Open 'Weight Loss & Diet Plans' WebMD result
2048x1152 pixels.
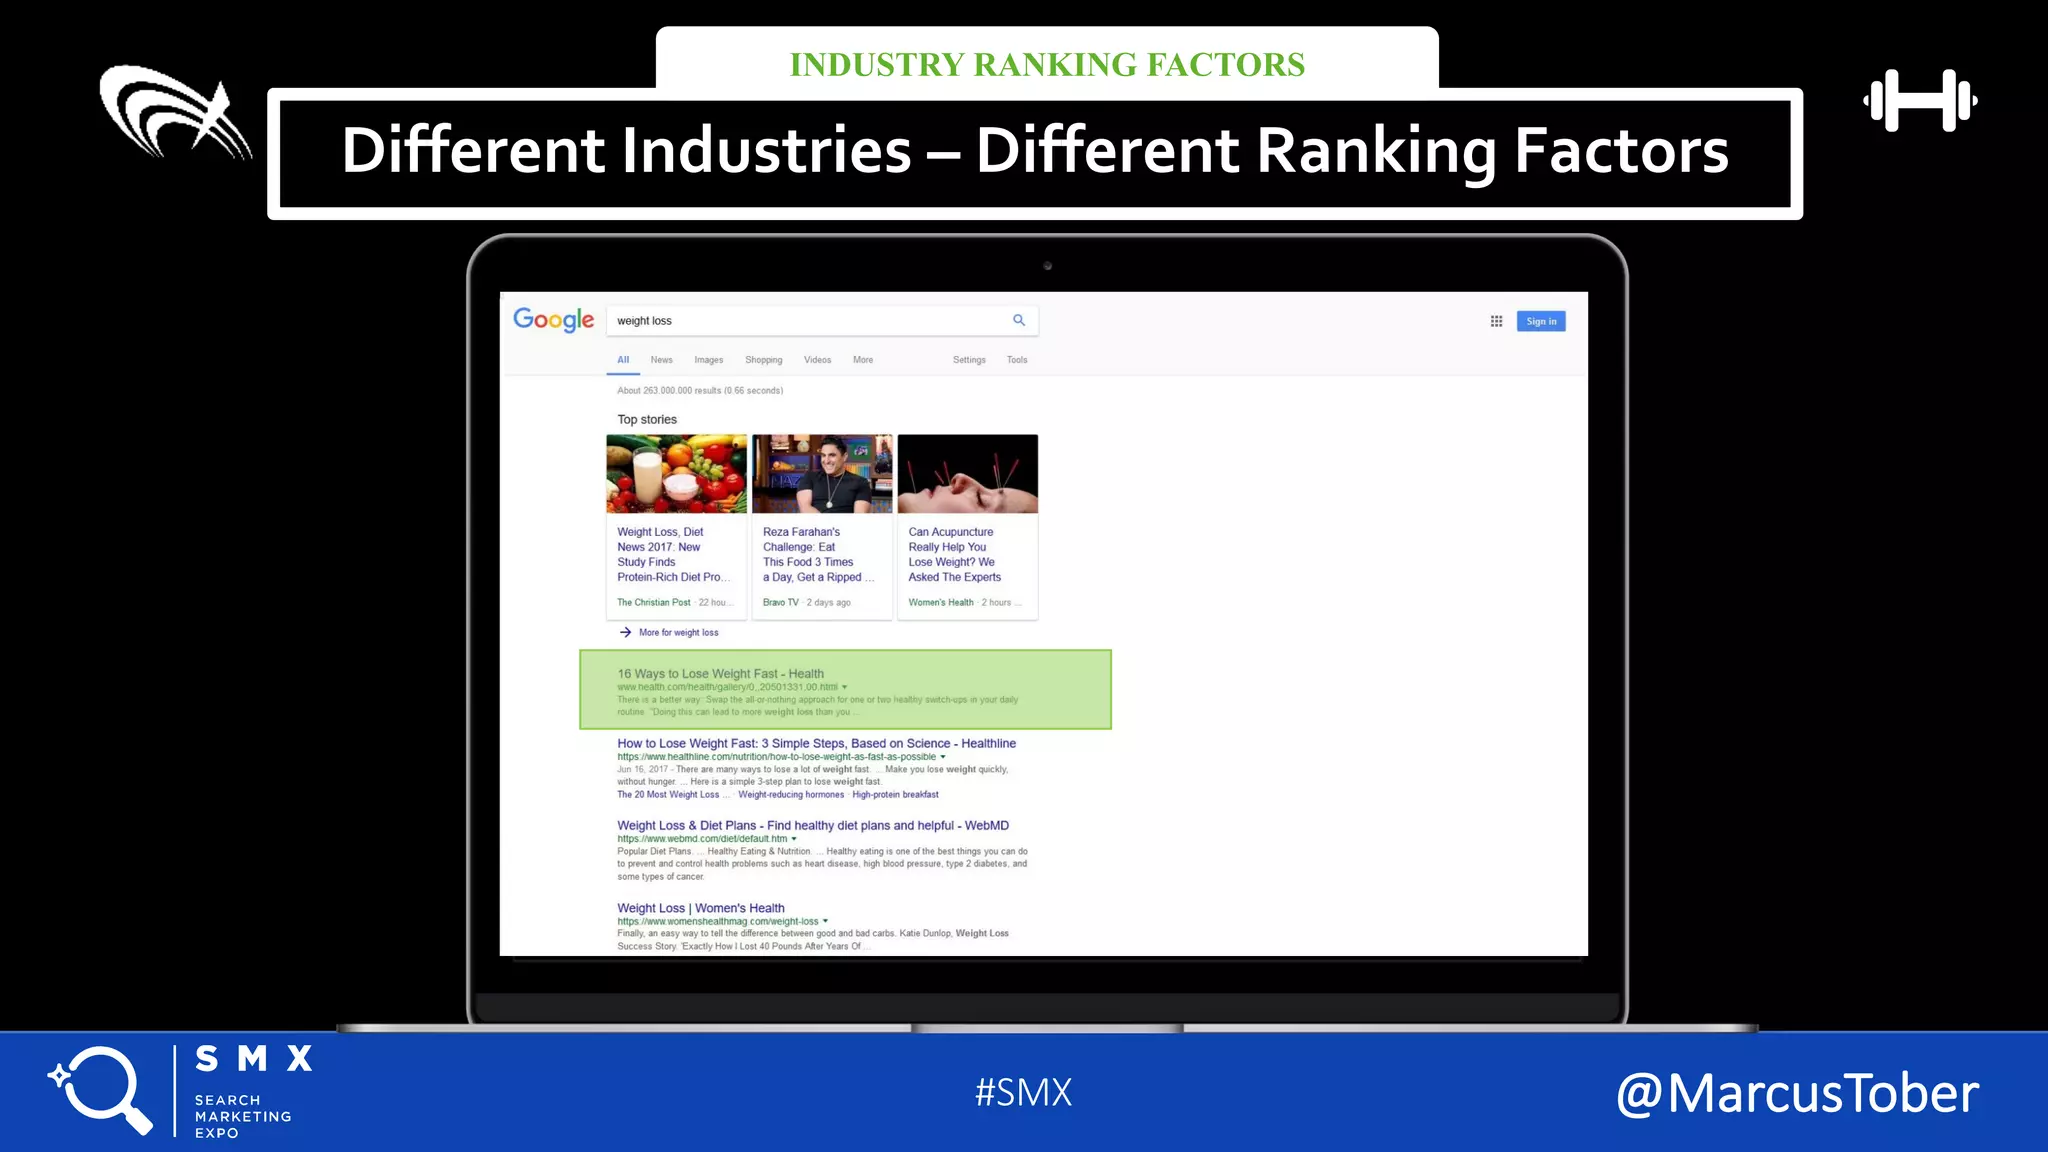(813, 825)
